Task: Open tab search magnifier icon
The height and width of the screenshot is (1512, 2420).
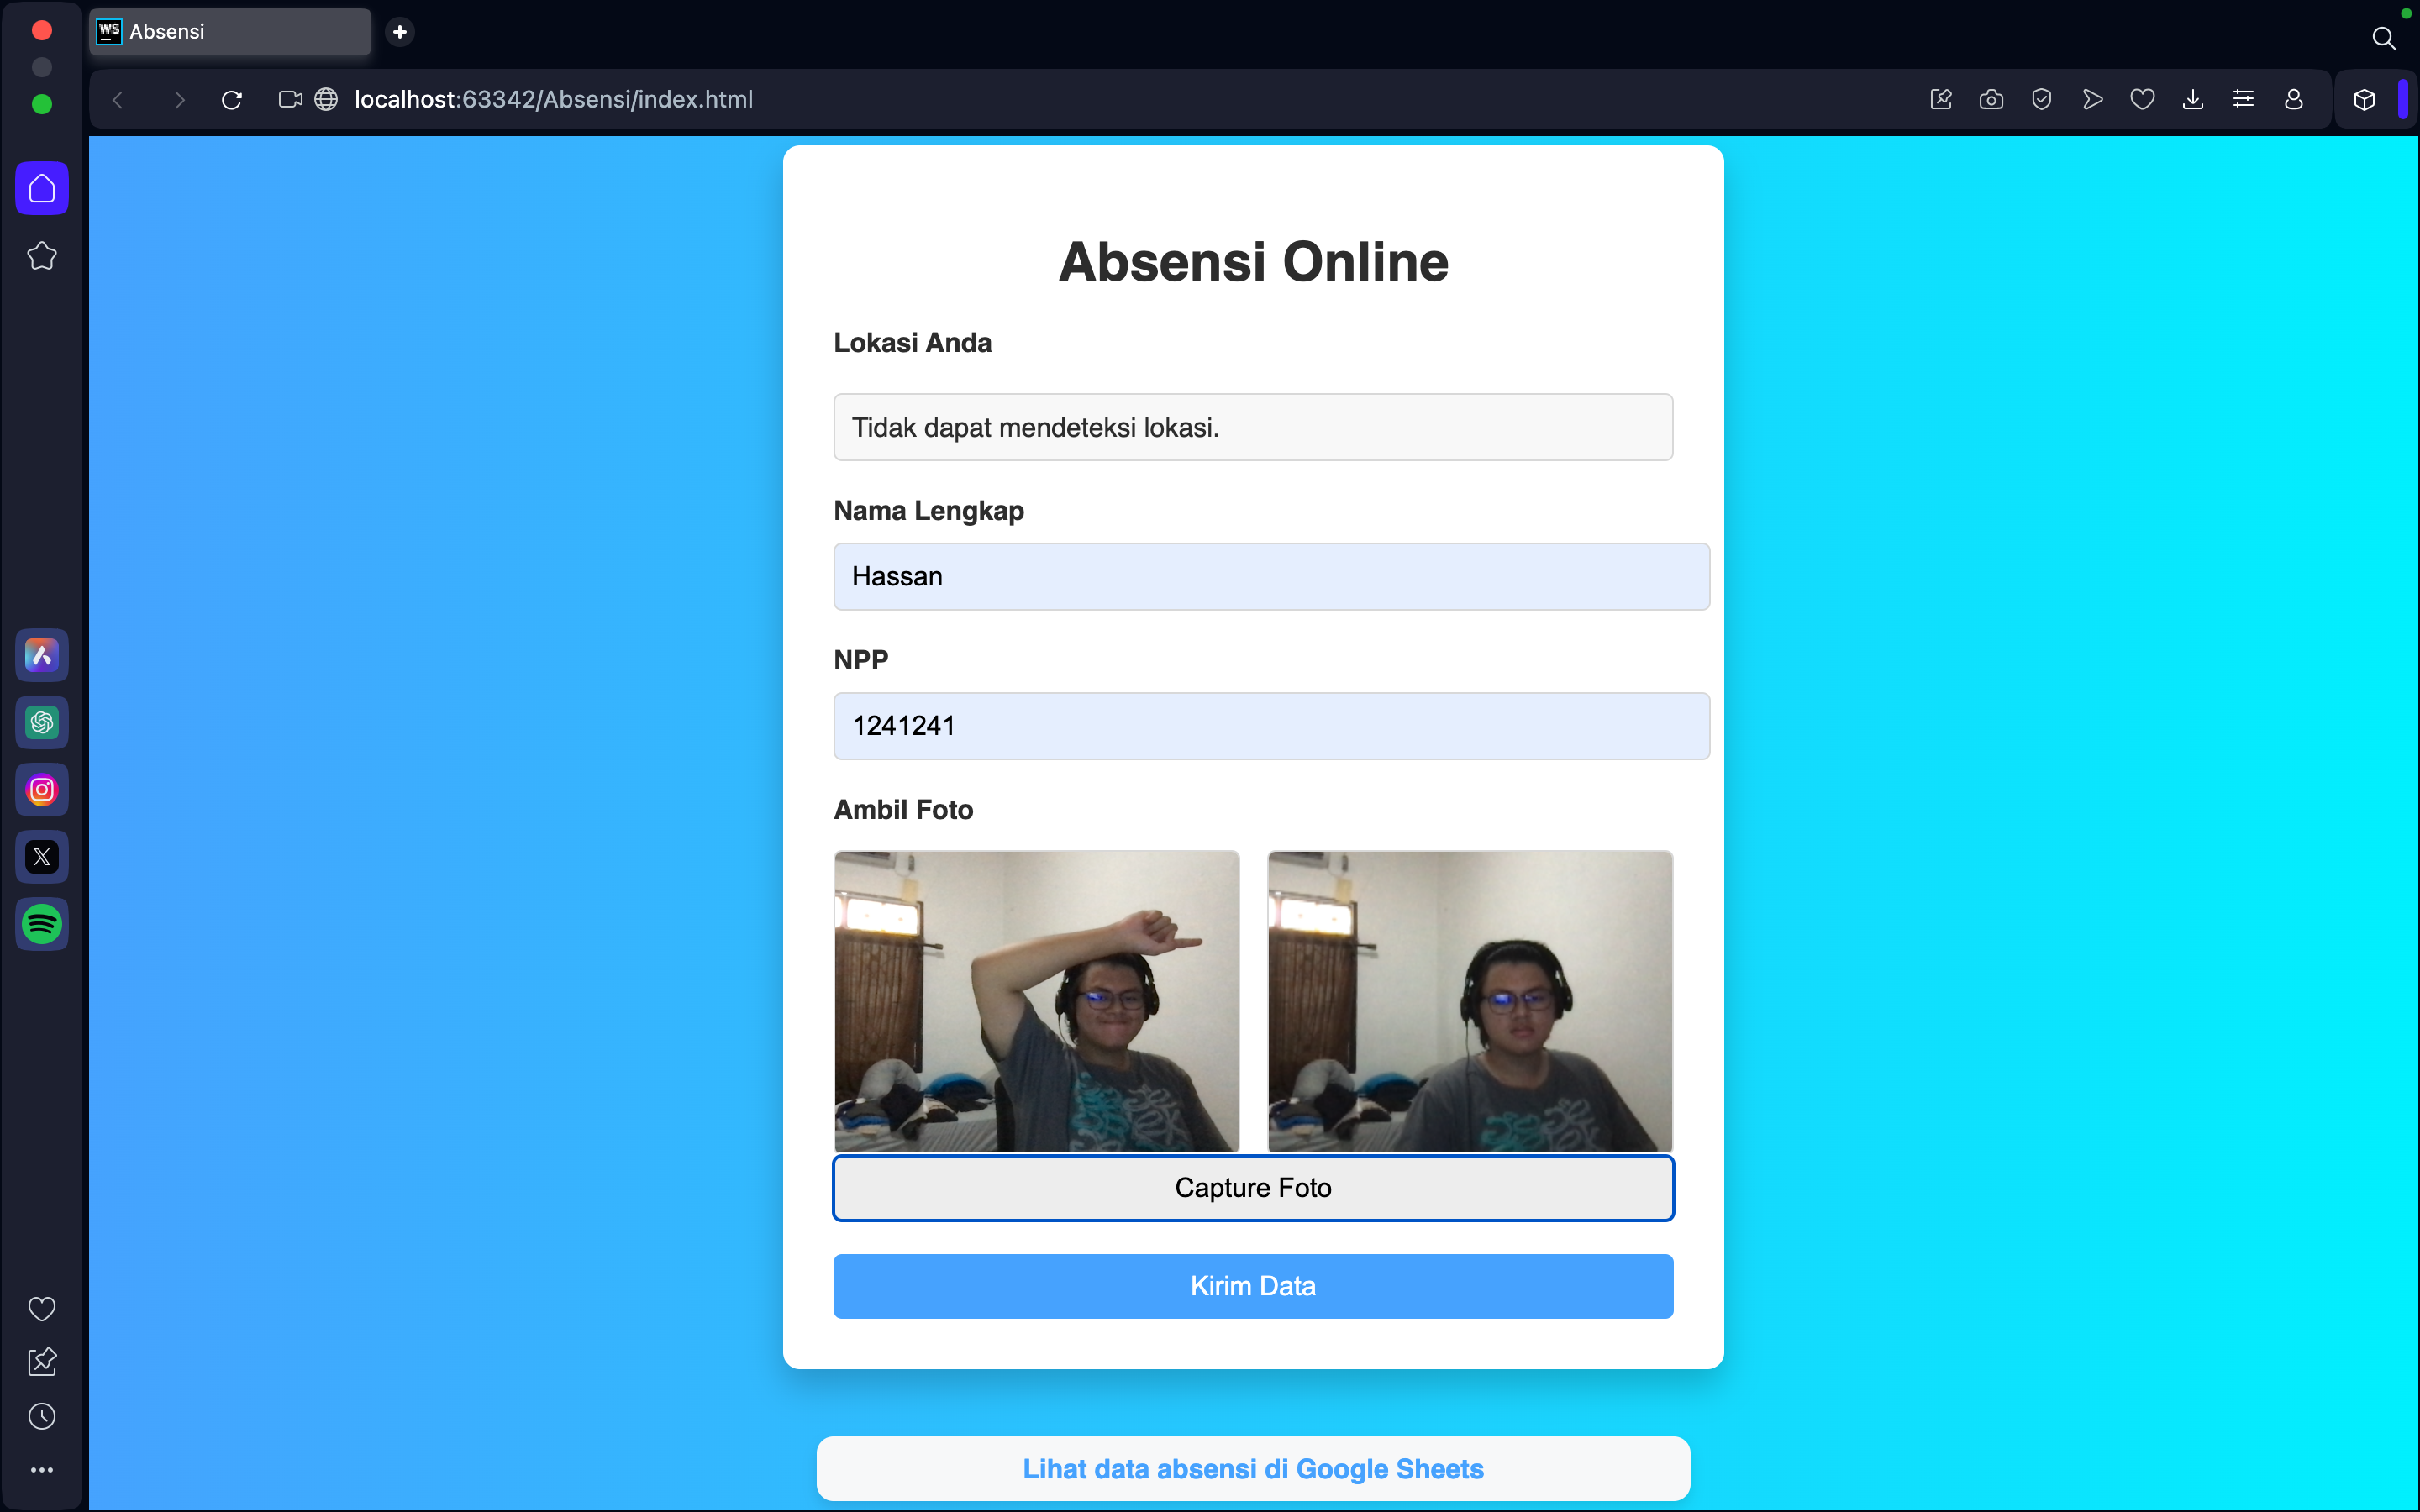Action: pyautogui.click(x=2384, y=38)
